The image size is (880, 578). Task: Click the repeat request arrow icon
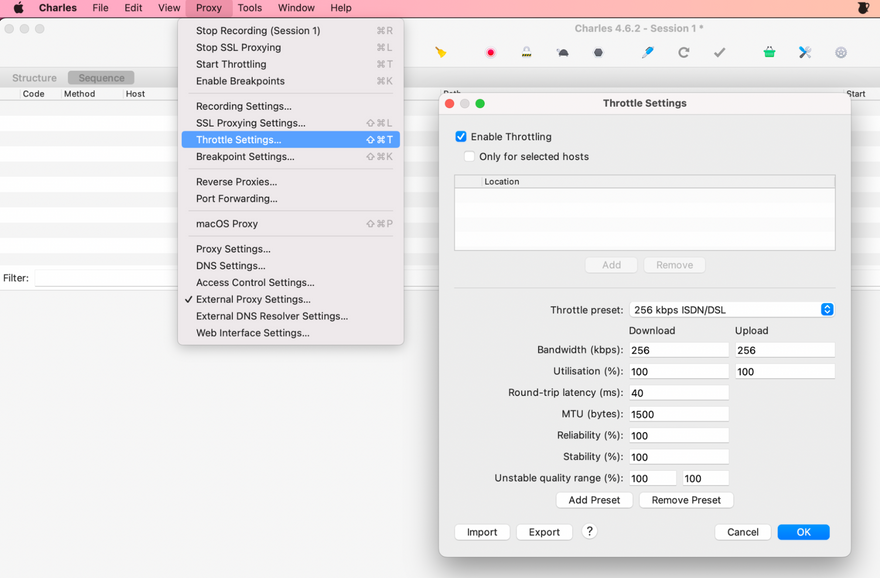(683, 52)
